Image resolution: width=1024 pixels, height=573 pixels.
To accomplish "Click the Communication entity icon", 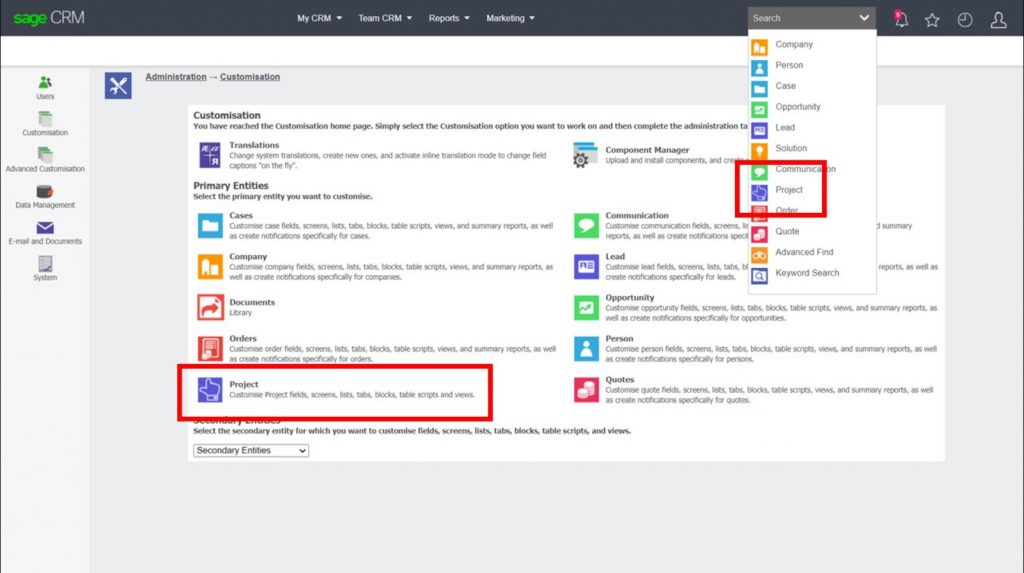I will click(x=586, y=226).
